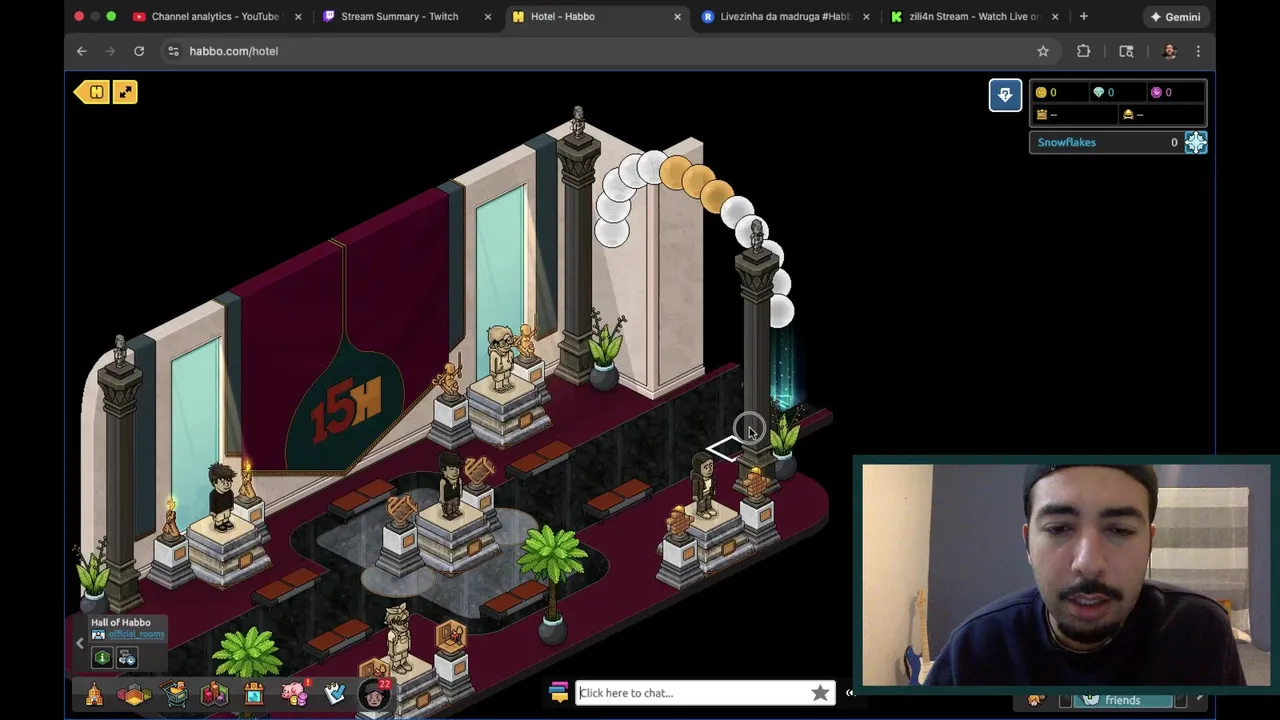This screenshot has height=720, width=1280.
Task: Expand the double chevron beside chat bar
Action: [x=849, y=692]
